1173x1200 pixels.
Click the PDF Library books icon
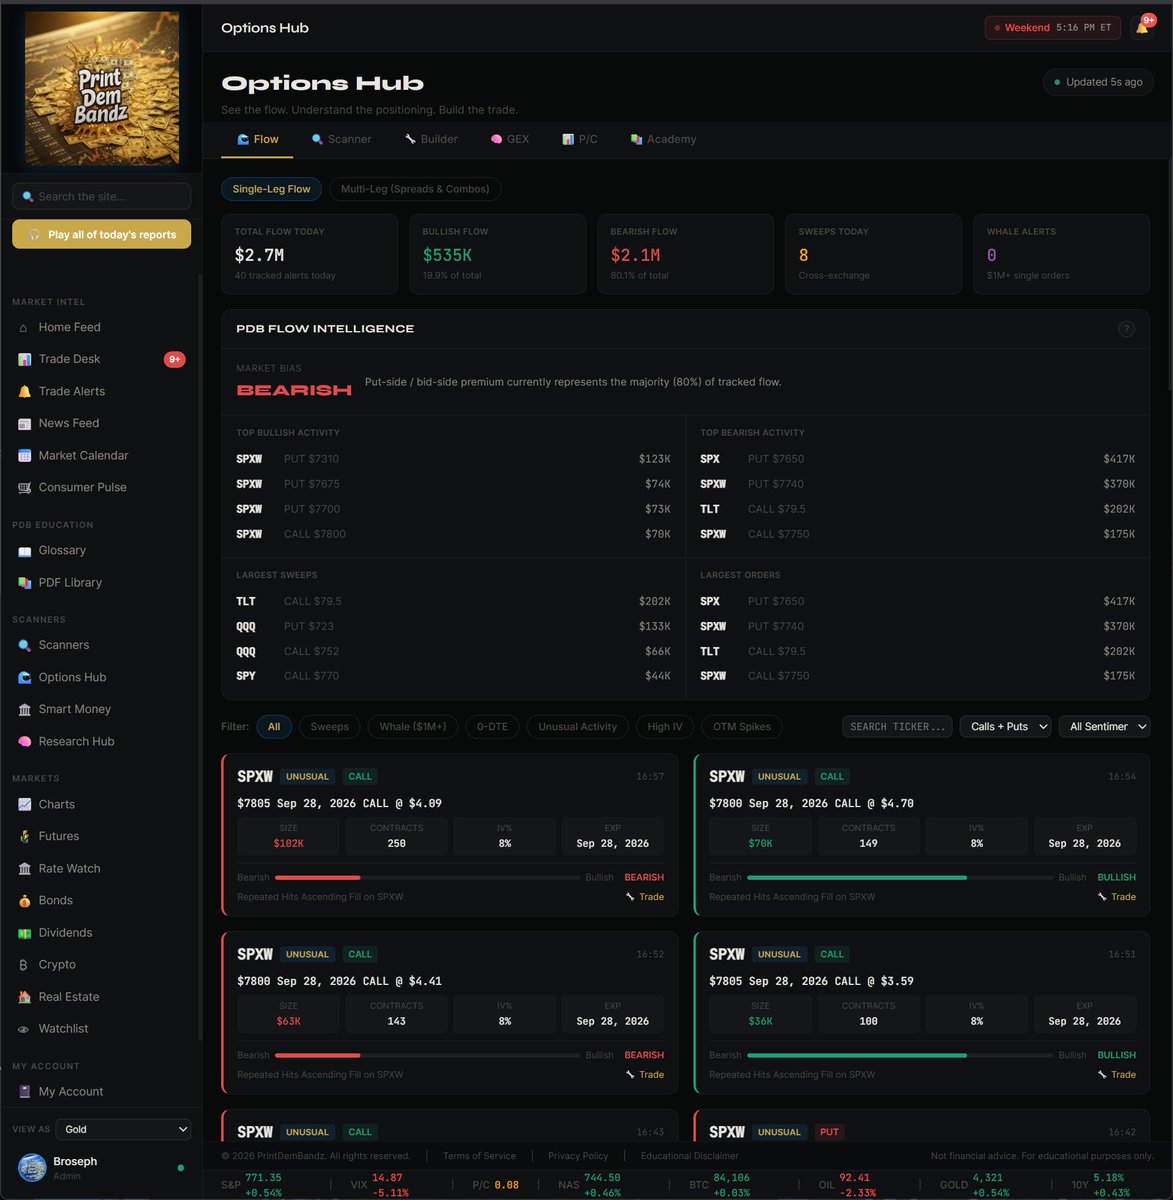tap(24, 582)
